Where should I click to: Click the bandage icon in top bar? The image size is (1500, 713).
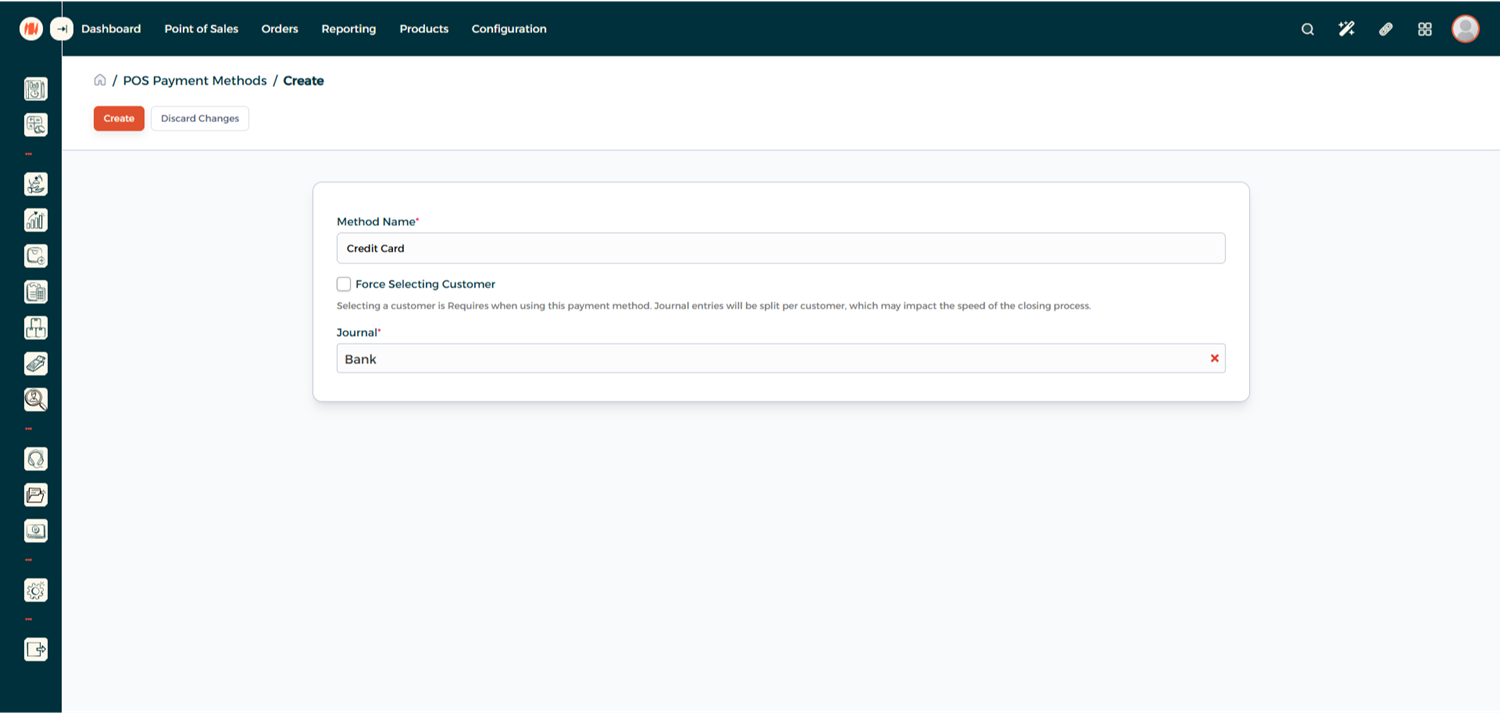pyautogui.click(x=1385, y=29)
